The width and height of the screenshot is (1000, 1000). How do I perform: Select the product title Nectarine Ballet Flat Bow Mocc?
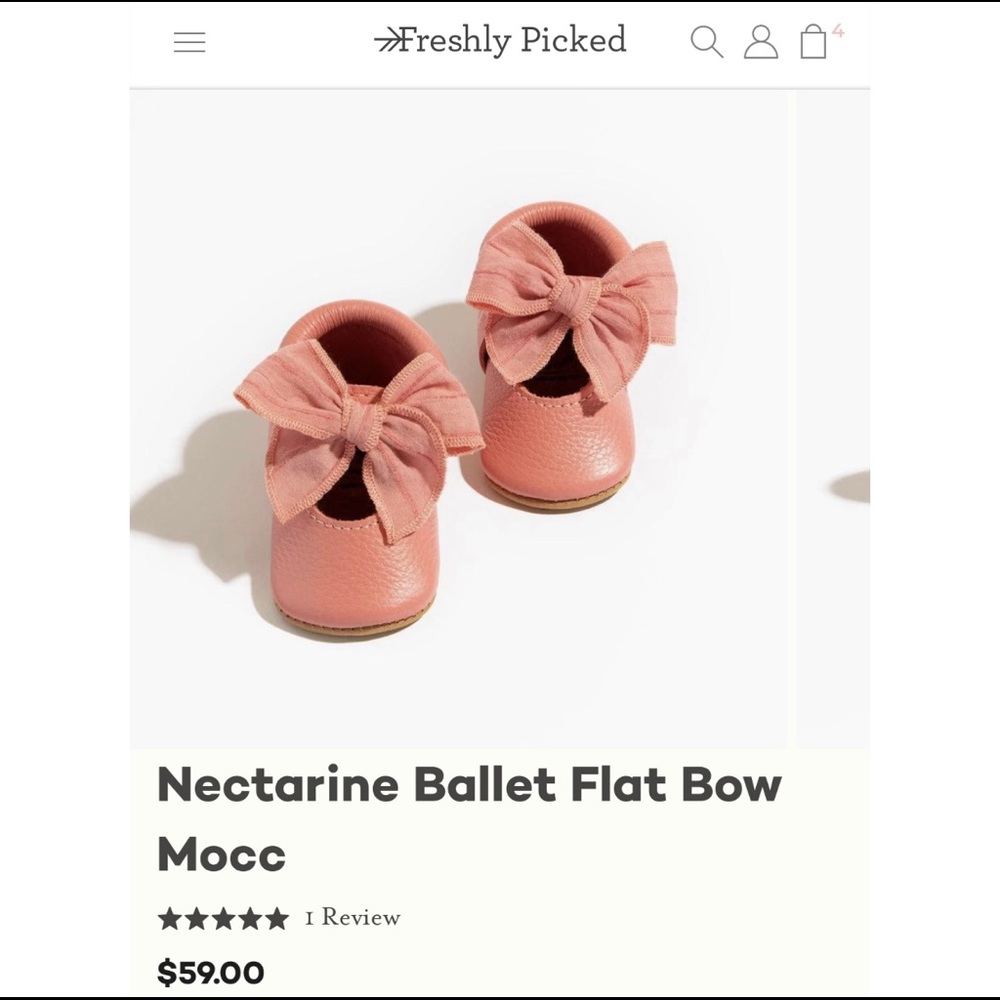click(470, 786)
